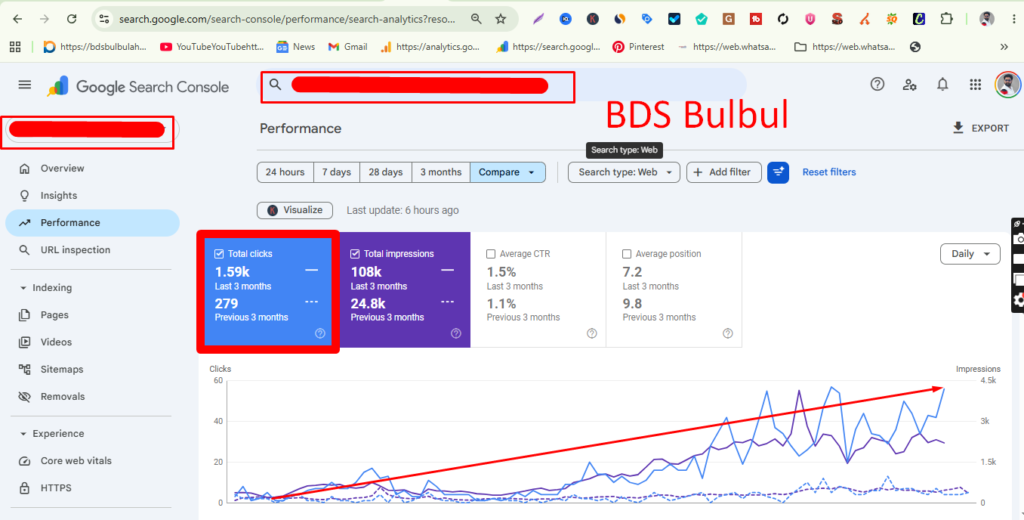Select the 7 days date range
The width and height of the screenshot is (1024, 520).
(336, 172)
